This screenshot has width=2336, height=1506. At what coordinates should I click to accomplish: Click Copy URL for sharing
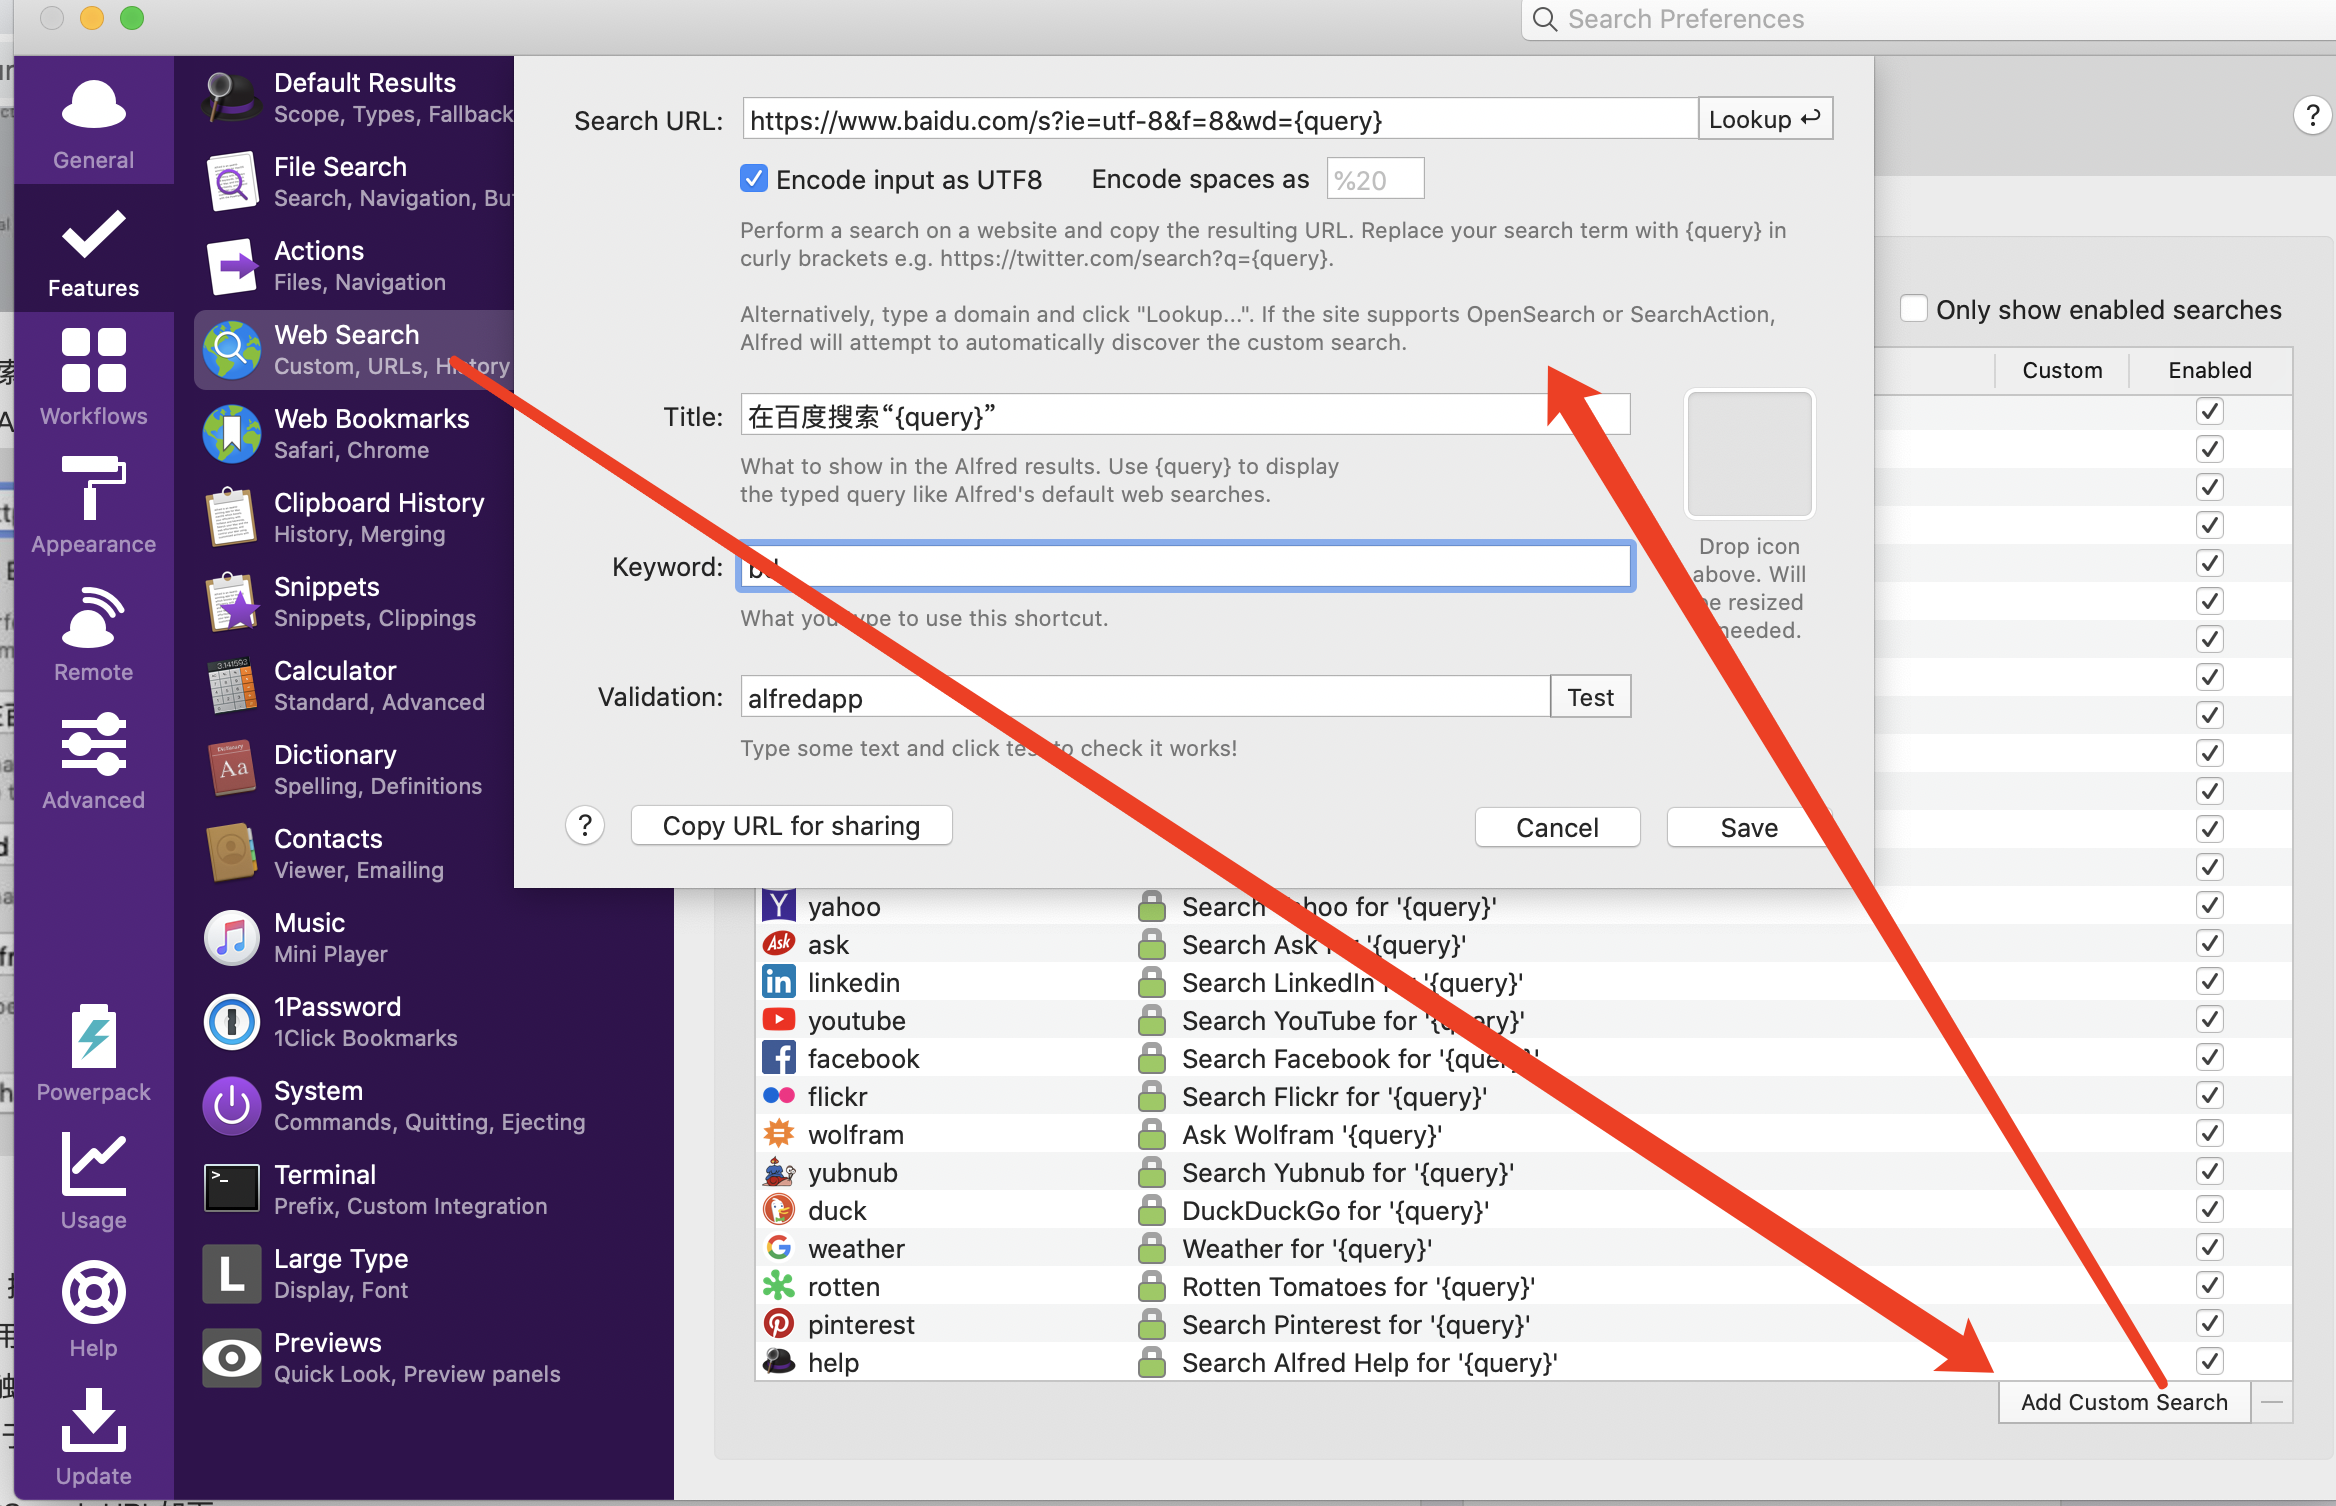(791, 826)
